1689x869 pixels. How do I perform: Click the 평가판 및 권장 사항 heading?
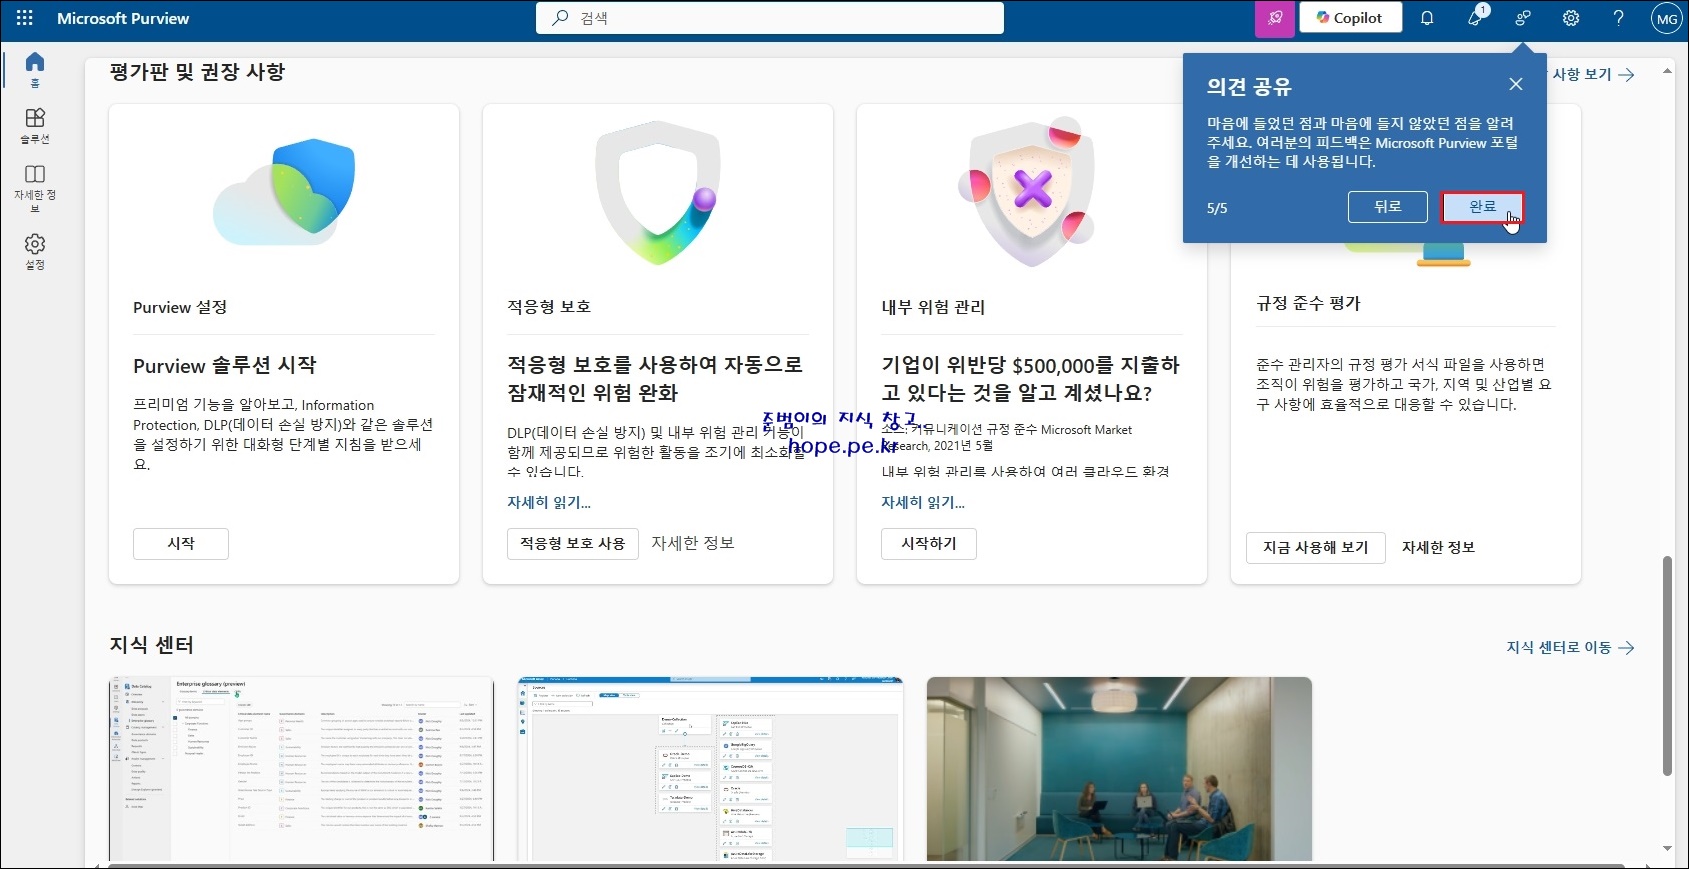(x=197, y=72)
